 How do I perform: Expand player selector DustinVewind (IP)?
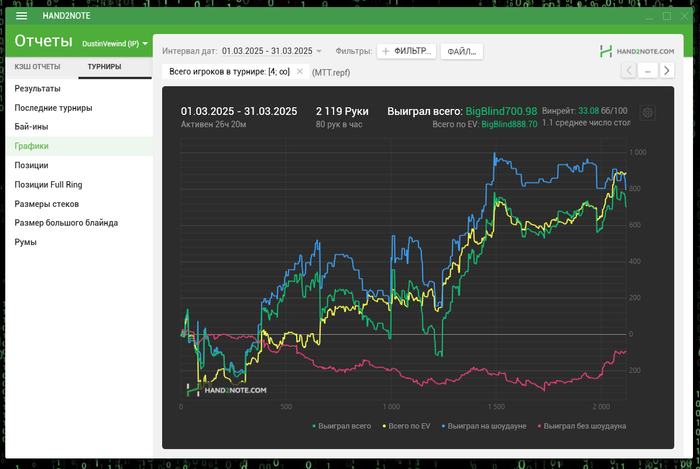[x=115, y=44]
